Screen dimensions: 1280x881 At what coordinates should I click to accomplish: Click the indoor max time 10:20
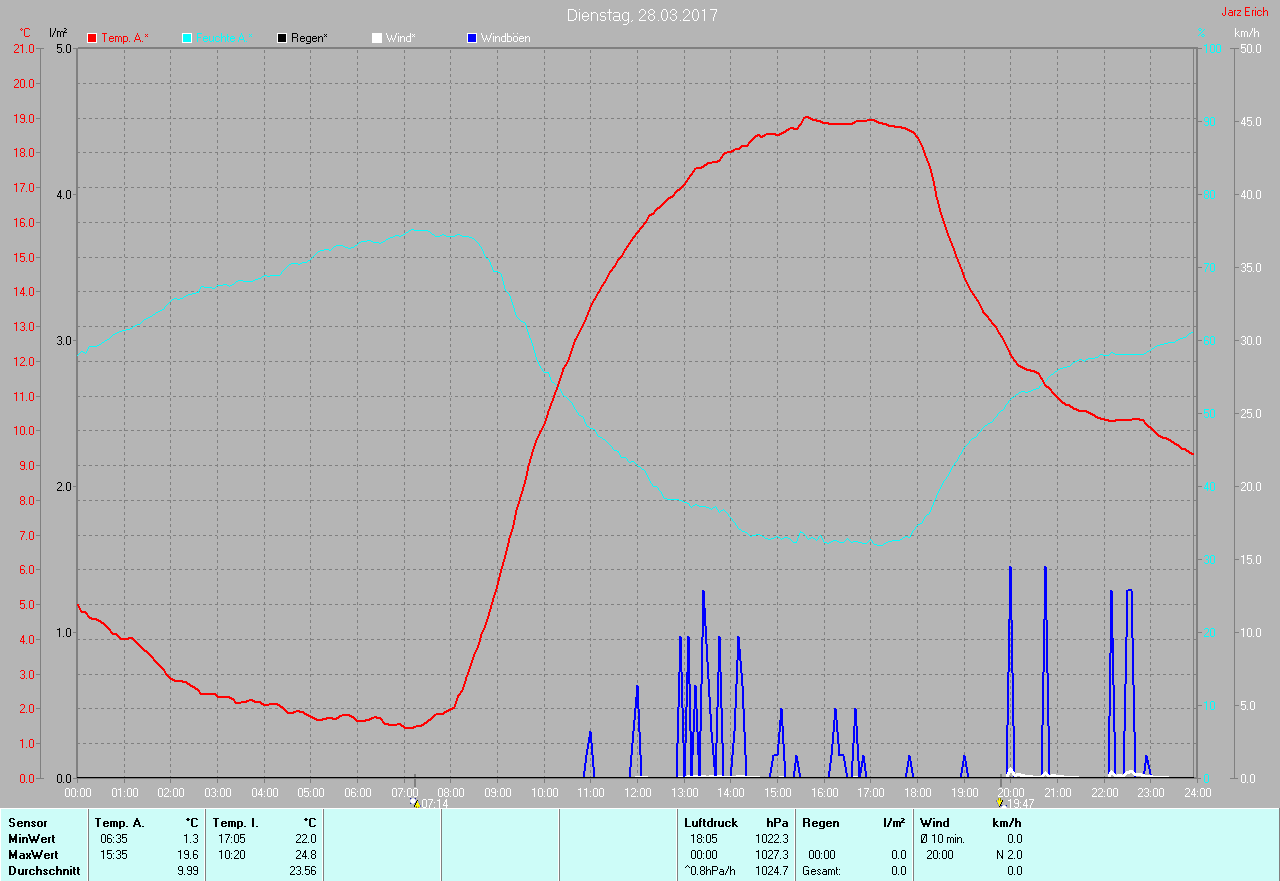tap(232, 855)
